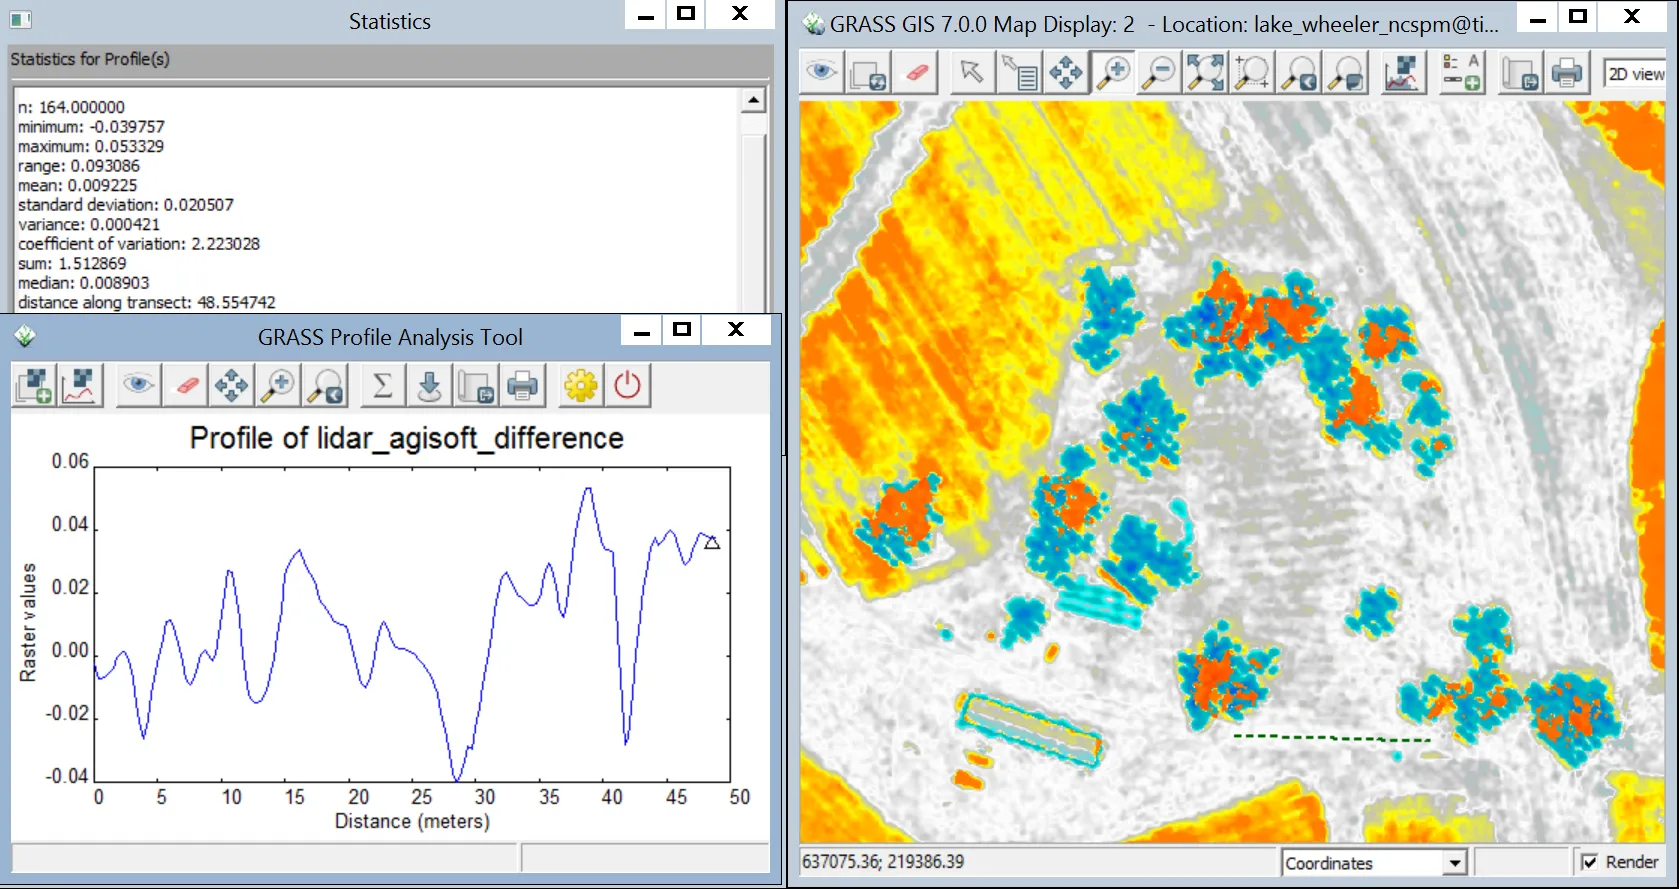This screenshot has width=1679, height=889.
Task: Expand the 2D view dropdown
Action: point(1636,74)
